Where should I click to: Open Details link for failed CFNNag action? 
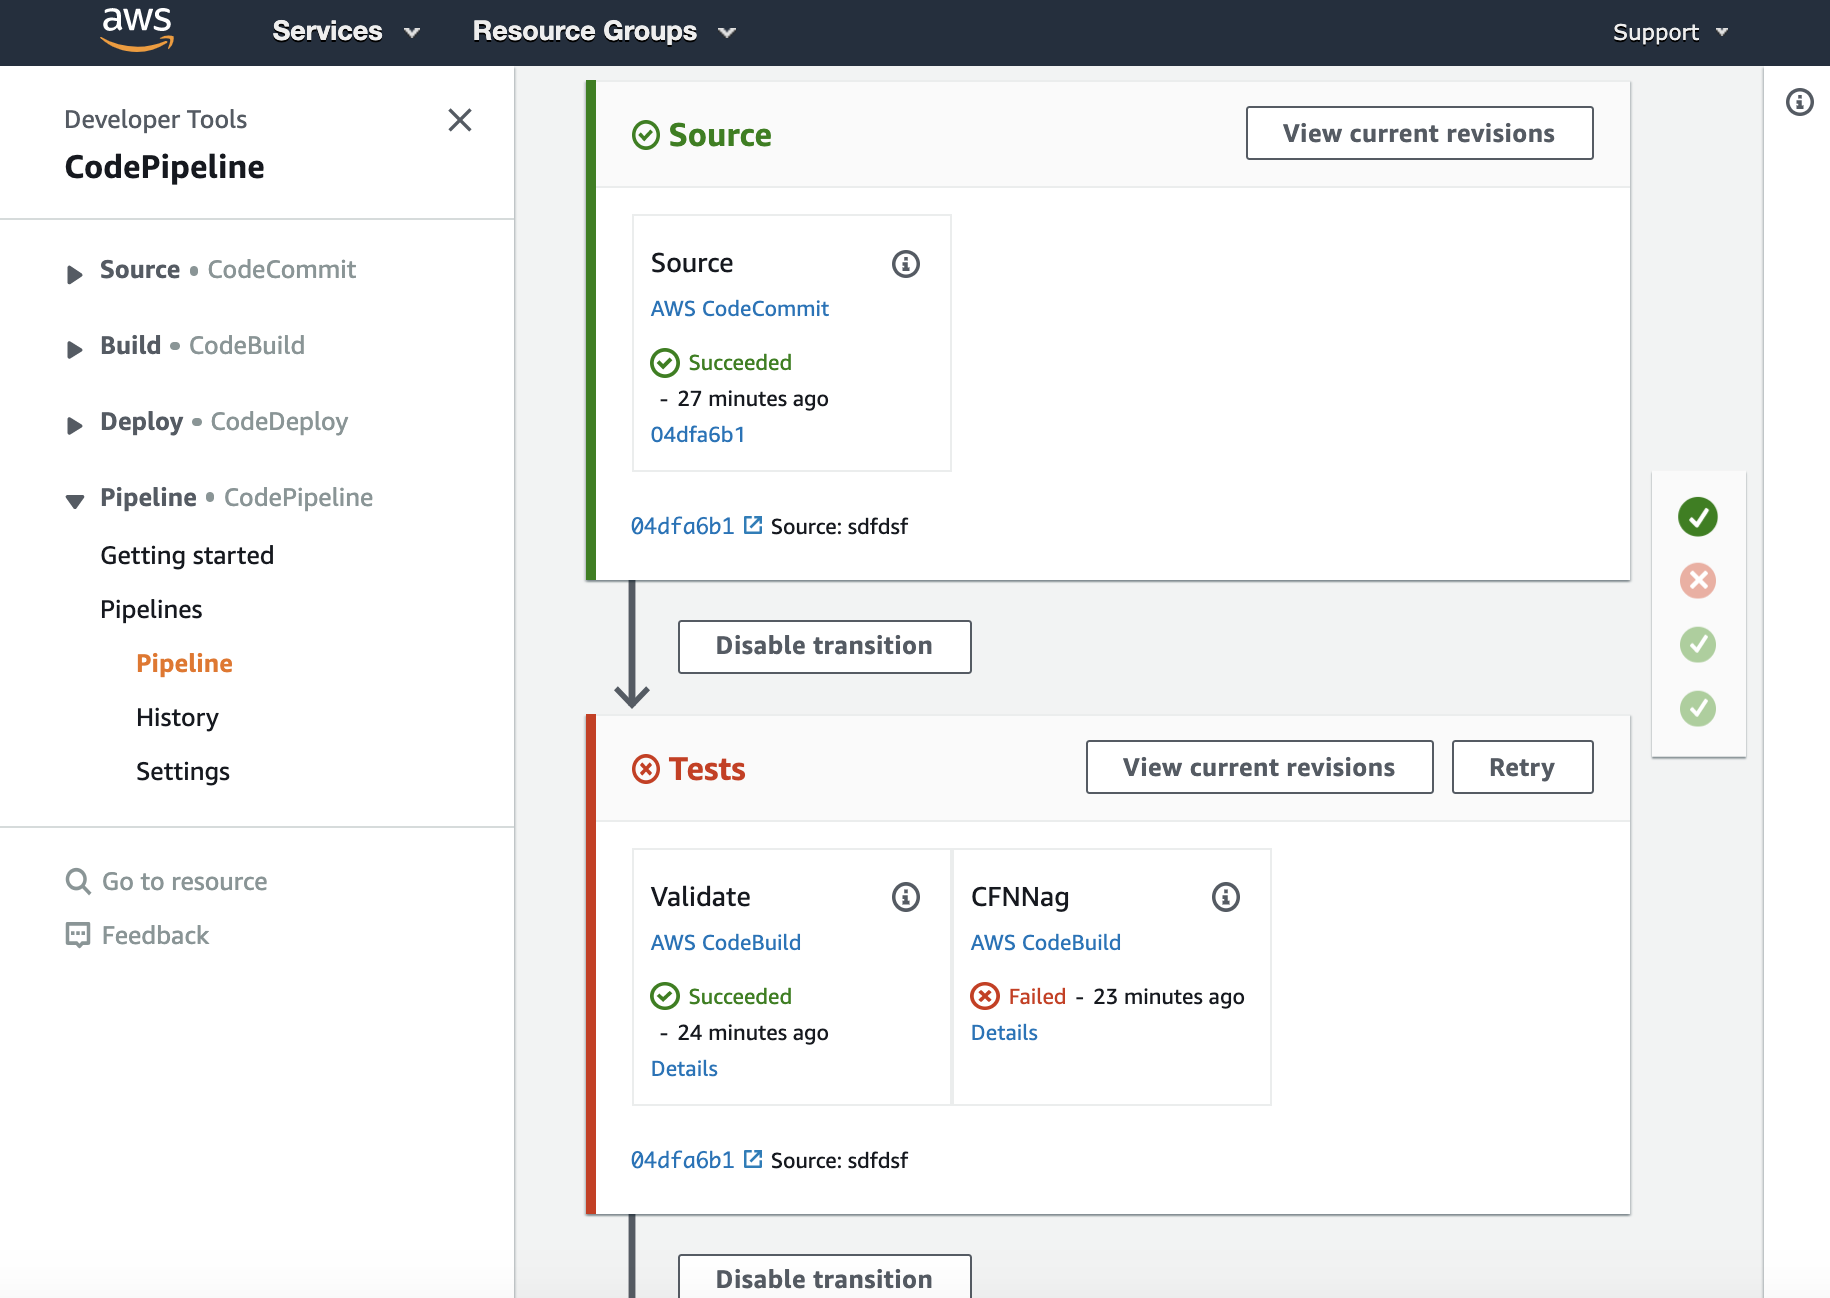point(1004,1033)
